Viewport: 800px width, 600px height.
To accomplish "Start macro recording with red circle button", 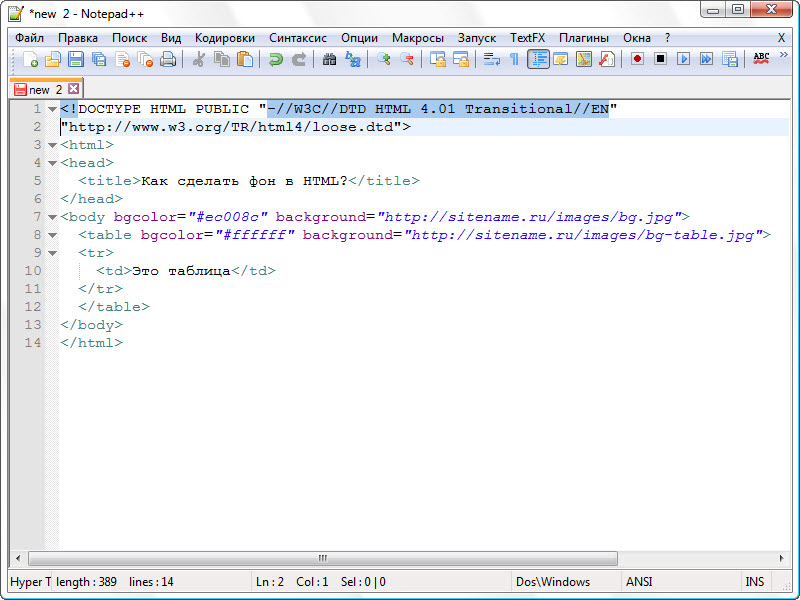I will 637,60.
